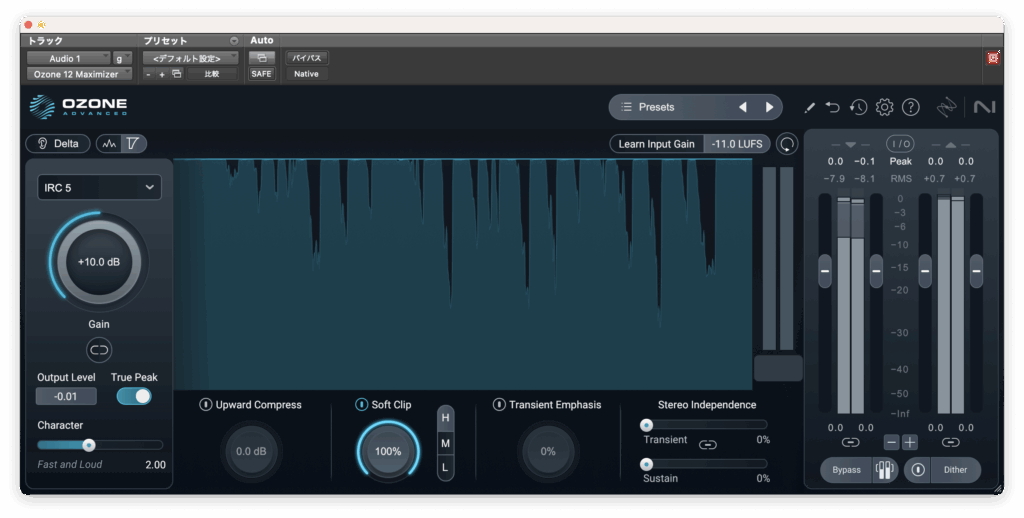
Task: Click the pencil edit icon beside Presets
Action: pos(809,107)
